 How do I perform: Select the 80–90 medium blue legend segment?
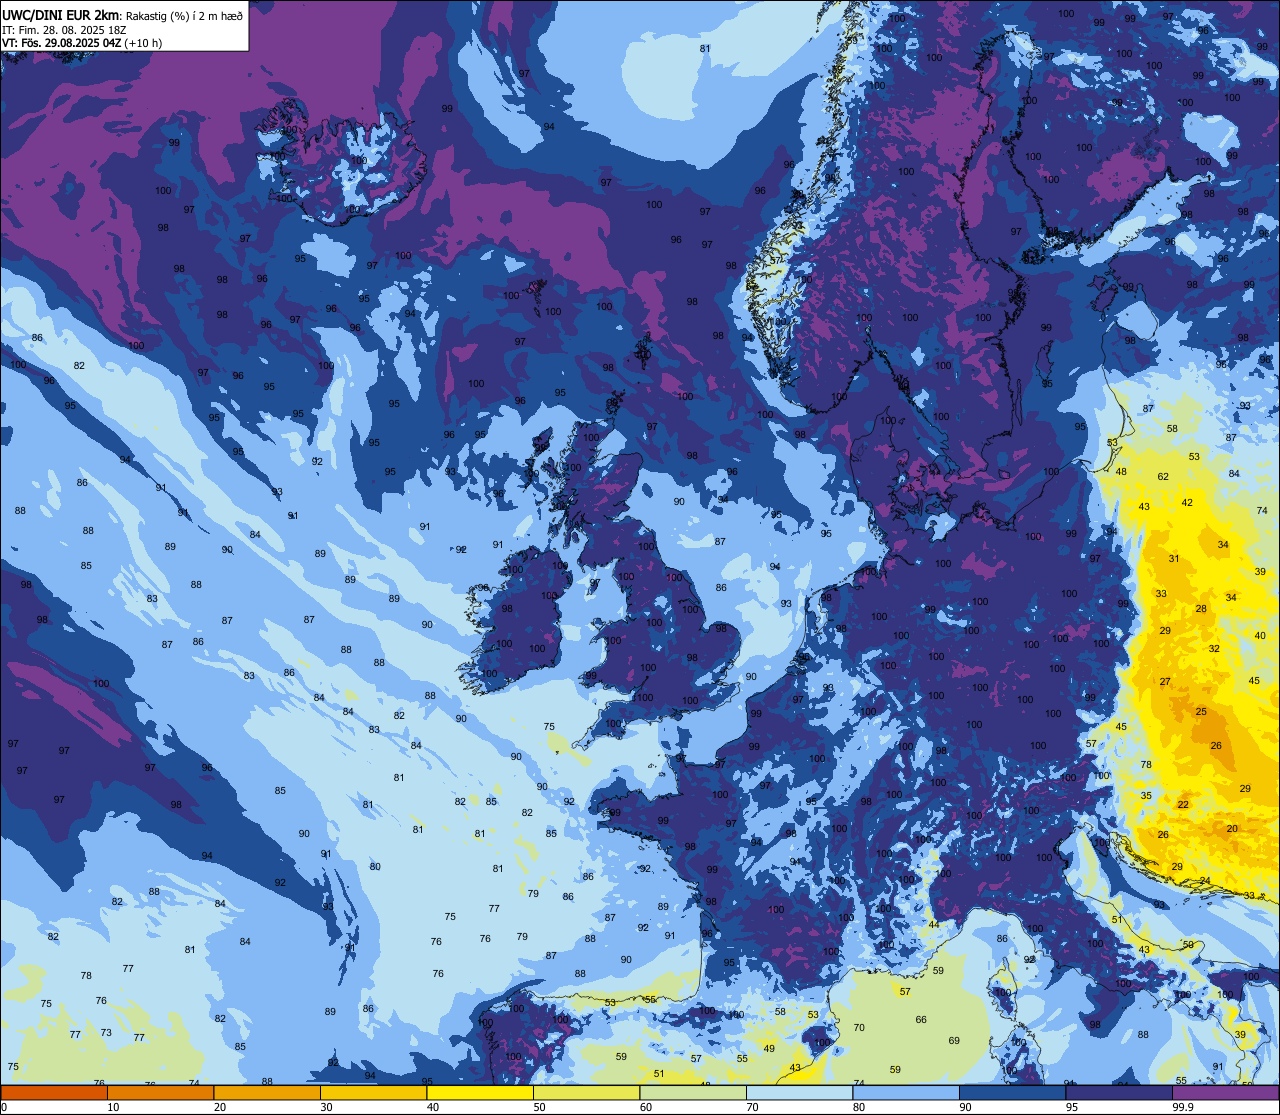[x=906, y=1093]
